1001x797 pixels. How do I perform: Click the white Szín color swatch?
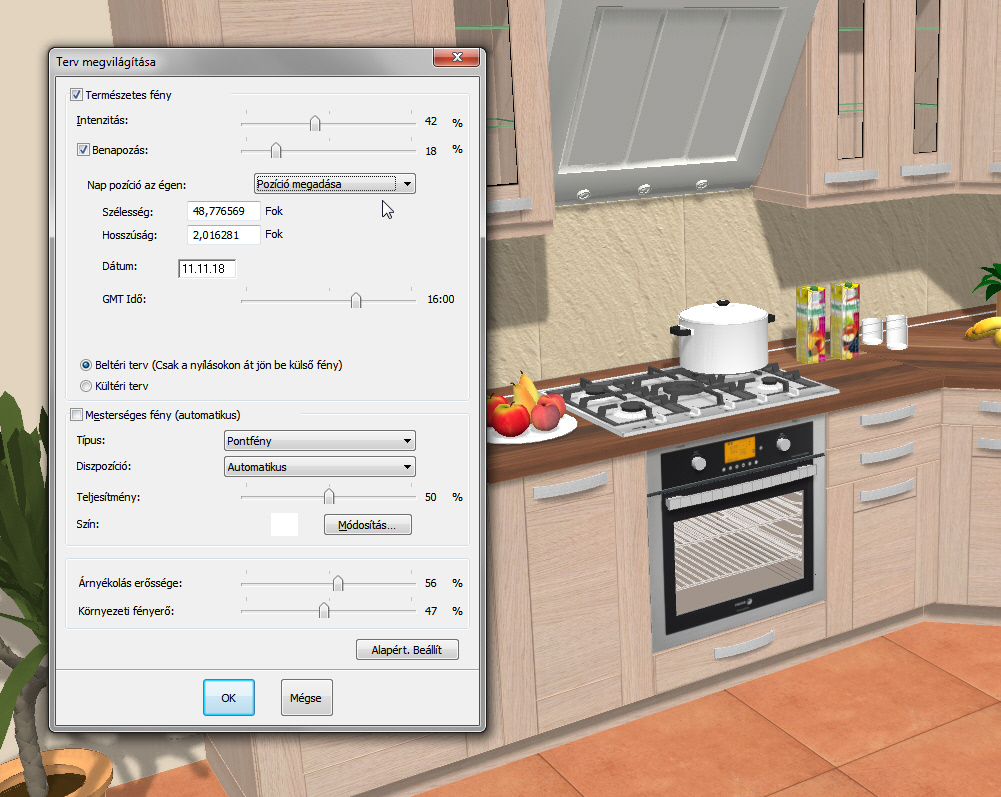click(284, 524)
